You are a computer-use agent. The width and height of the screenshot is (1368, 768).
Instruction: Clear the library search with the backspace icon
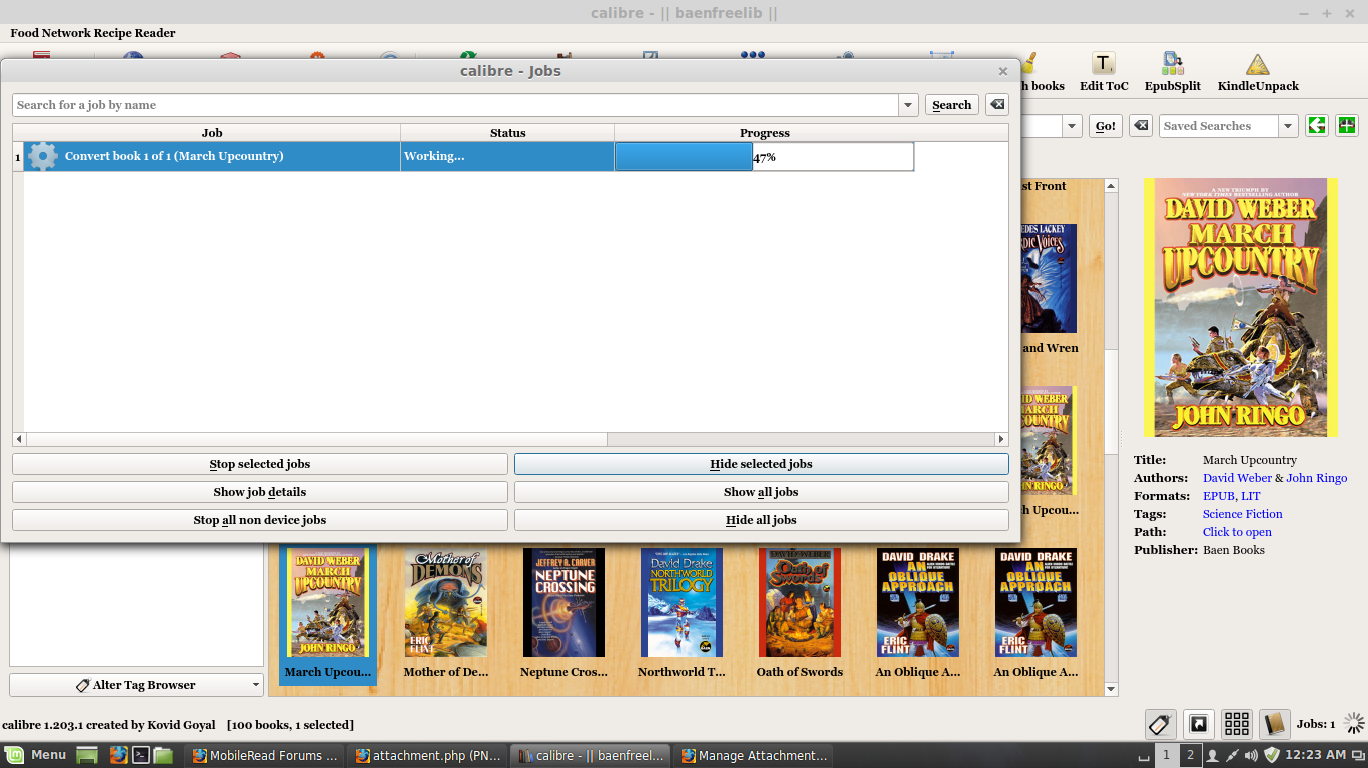pos(1140,126)
